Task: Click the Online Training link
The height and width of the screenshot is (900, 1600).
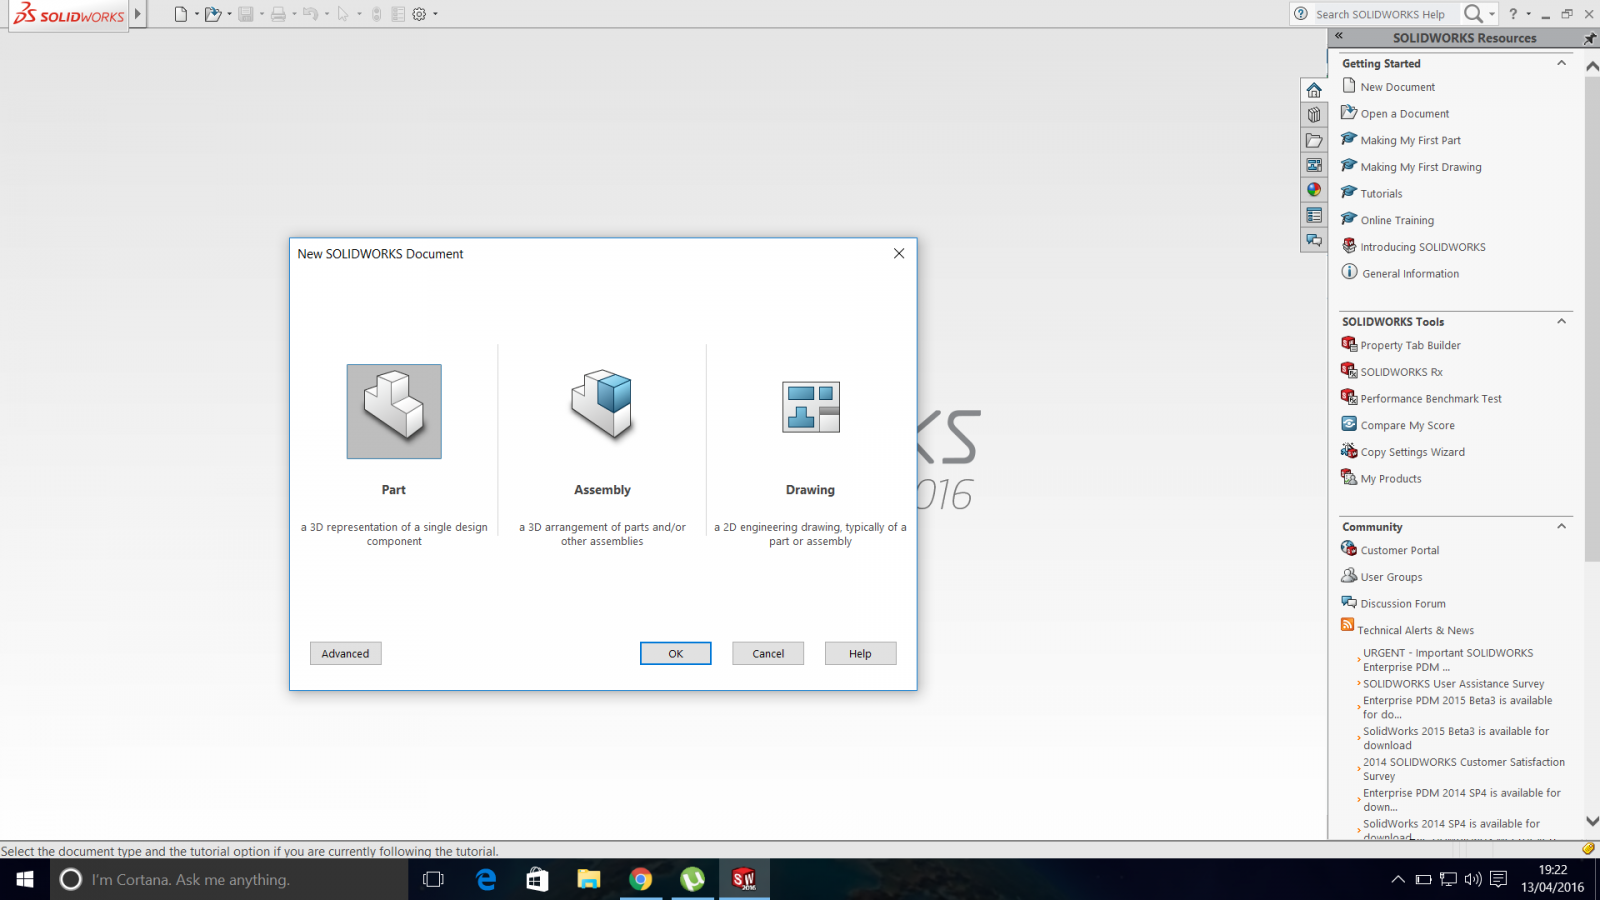Action: click(1397, 220)
